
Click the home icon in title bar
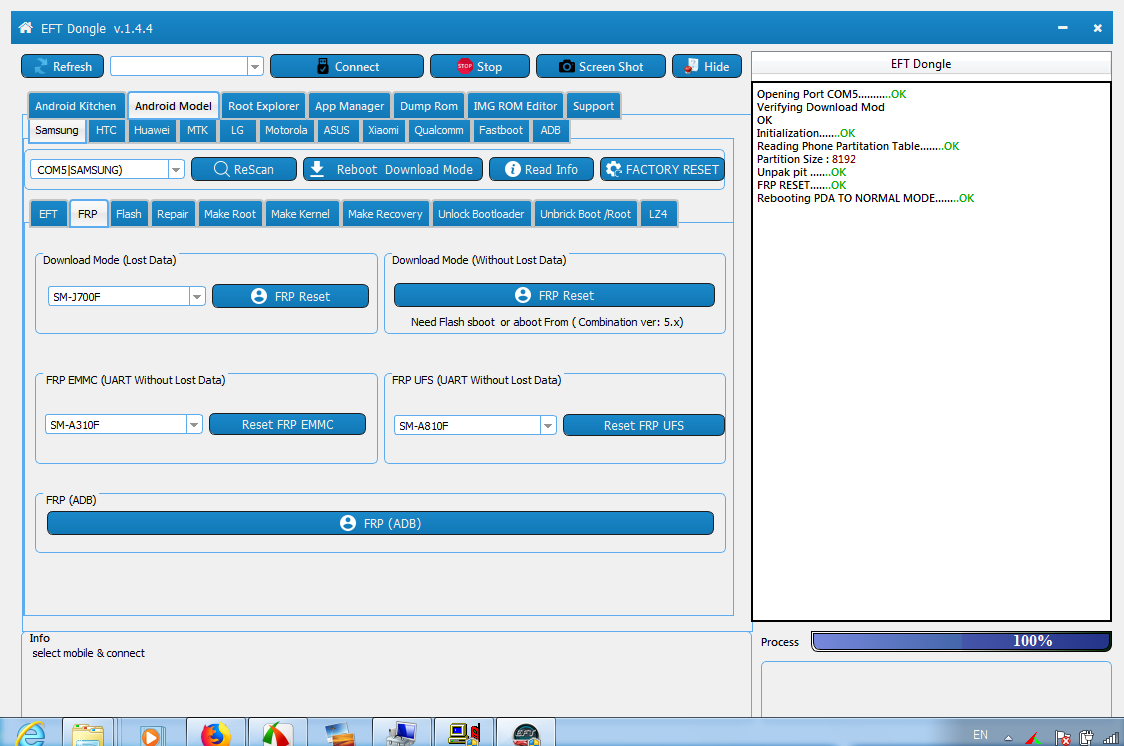tap(26, 28)
